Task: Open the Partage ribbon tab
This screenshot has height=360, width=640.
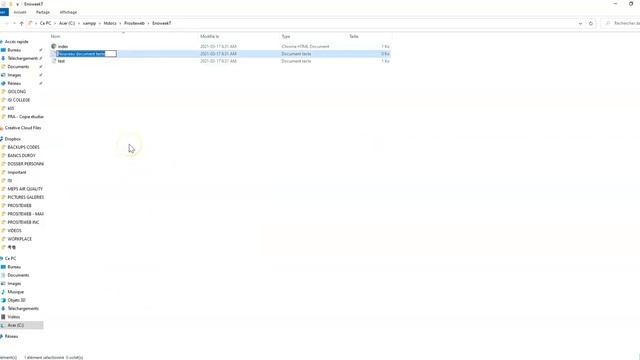Action: [42, 12]
